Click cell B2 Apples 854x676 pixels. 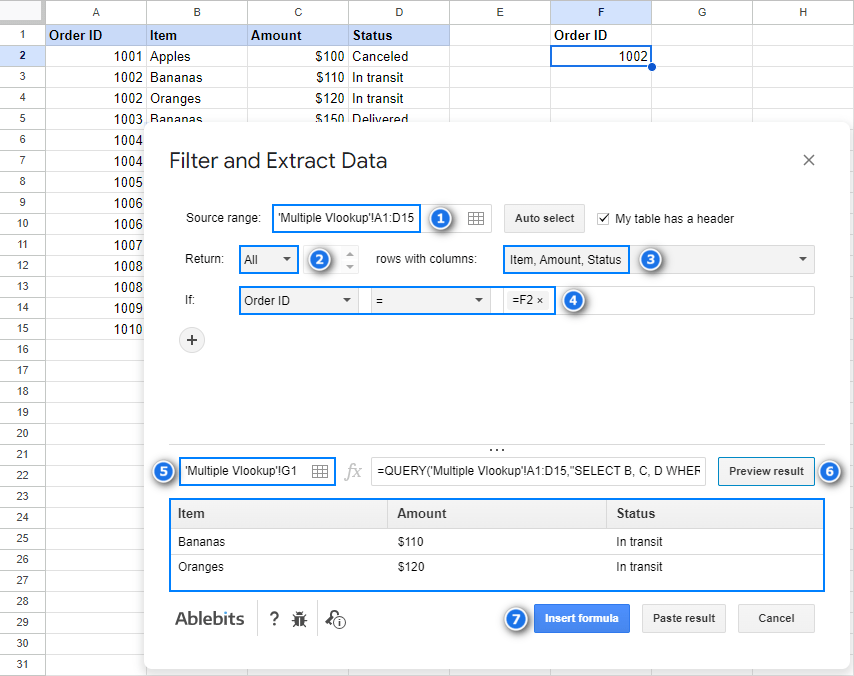(197, 56)
